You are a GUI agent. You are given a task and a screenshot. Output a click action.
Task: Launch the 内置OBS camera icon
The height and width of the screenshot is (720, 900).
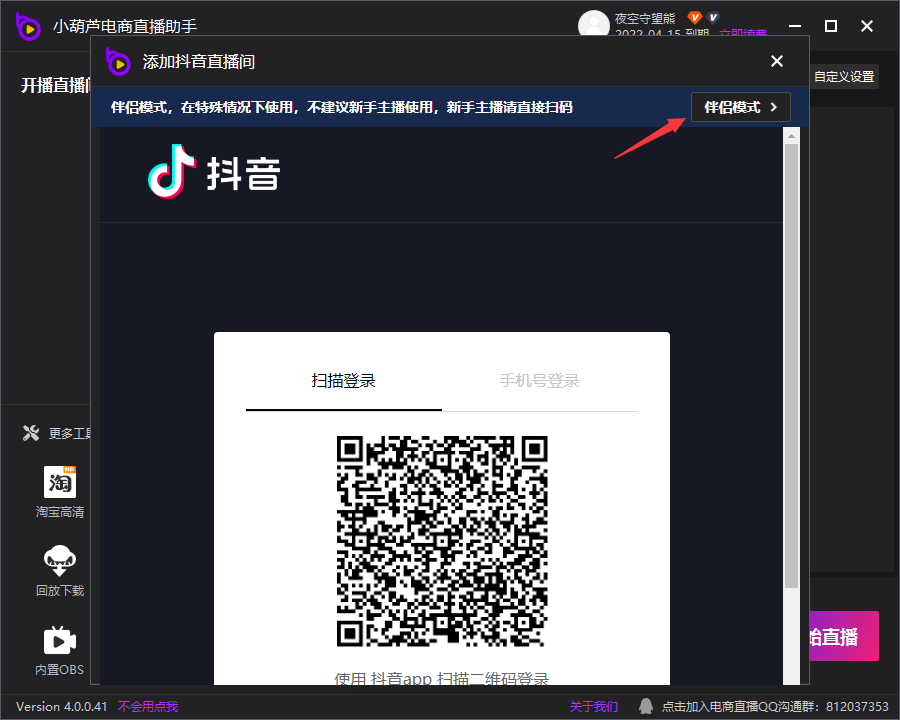pyautogui.click(x=60, y=640)
